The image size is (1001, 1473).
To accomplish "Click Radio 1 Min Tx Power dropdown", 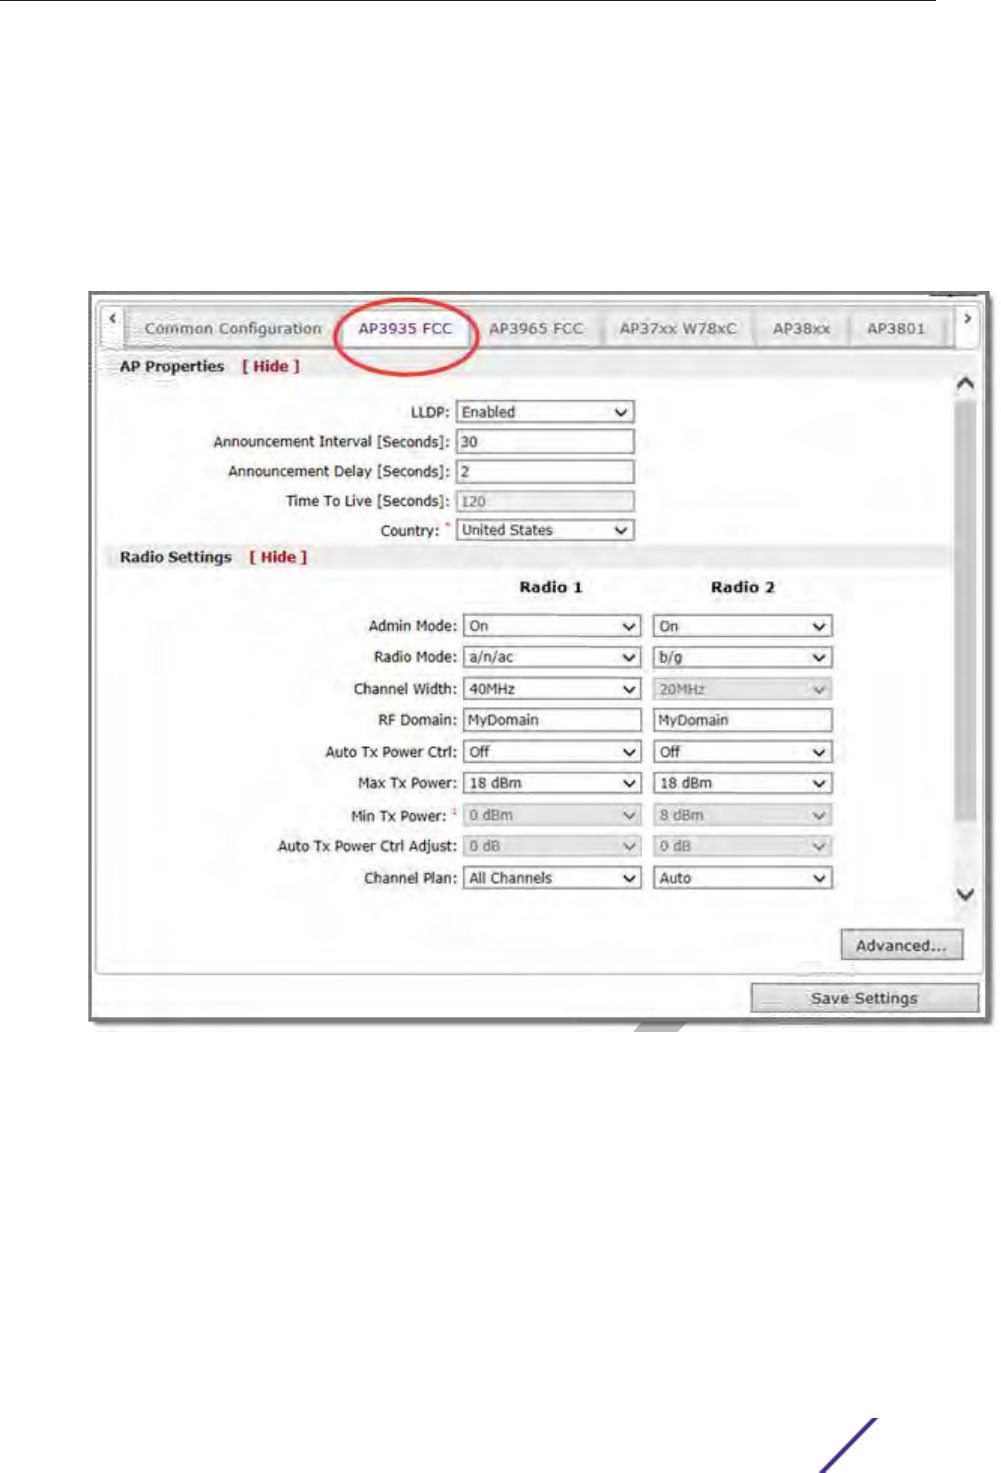I will point(552,815).
